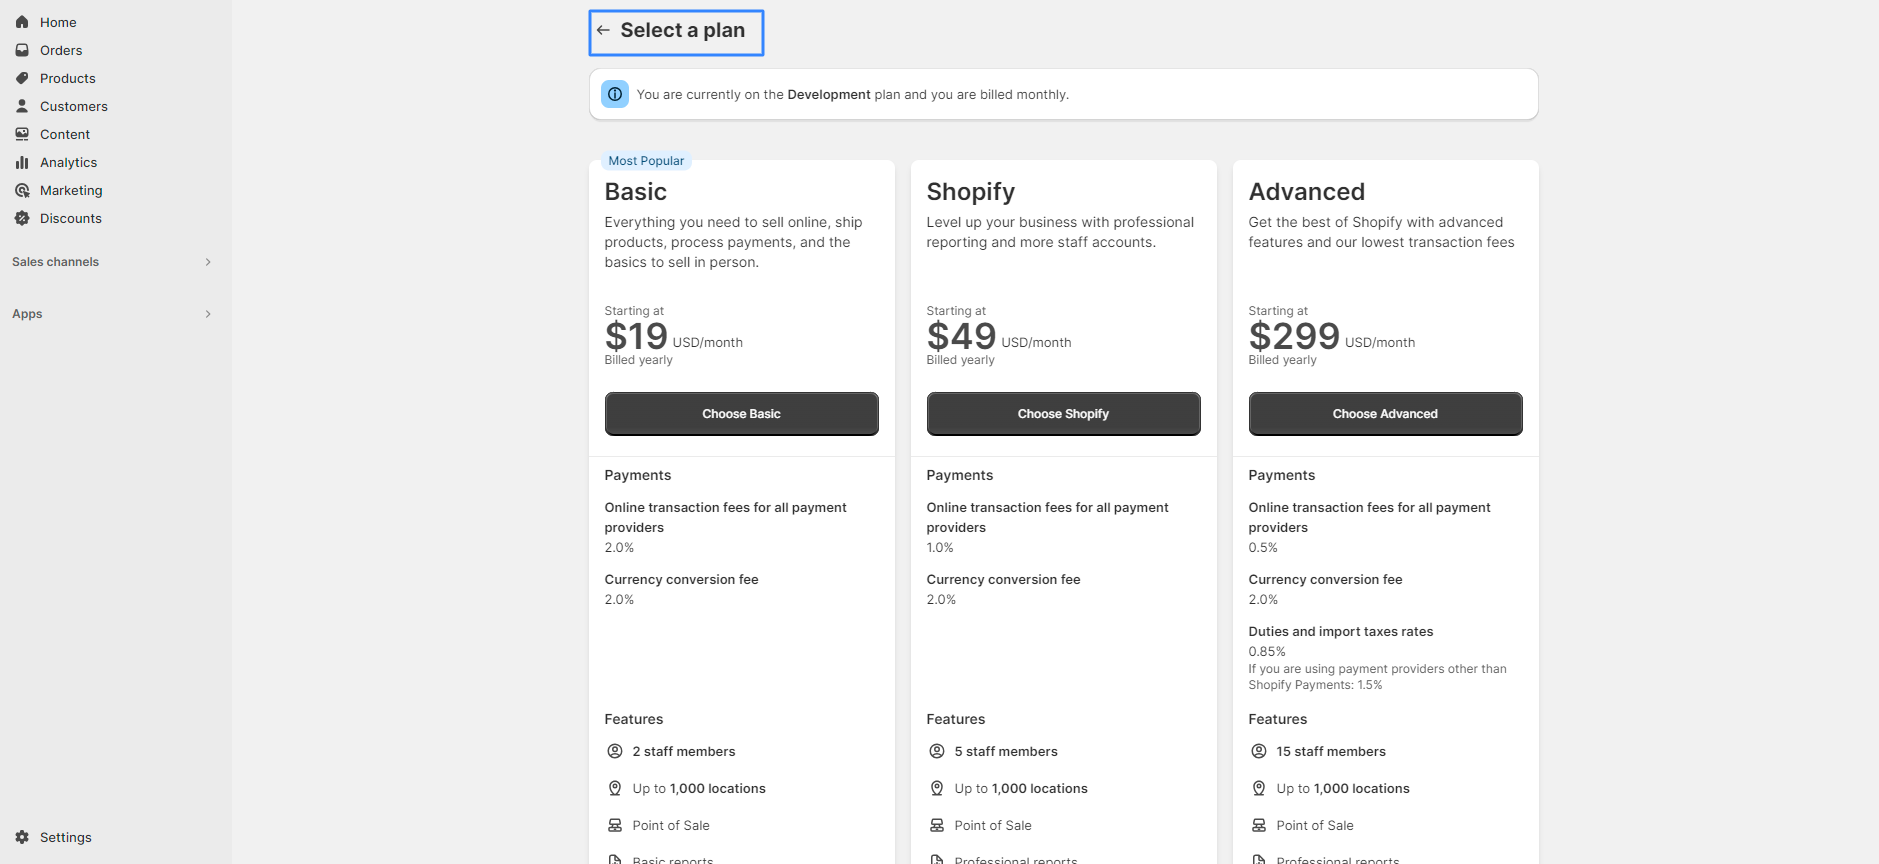Click the Customers person icon

click(x=22, y=106)
